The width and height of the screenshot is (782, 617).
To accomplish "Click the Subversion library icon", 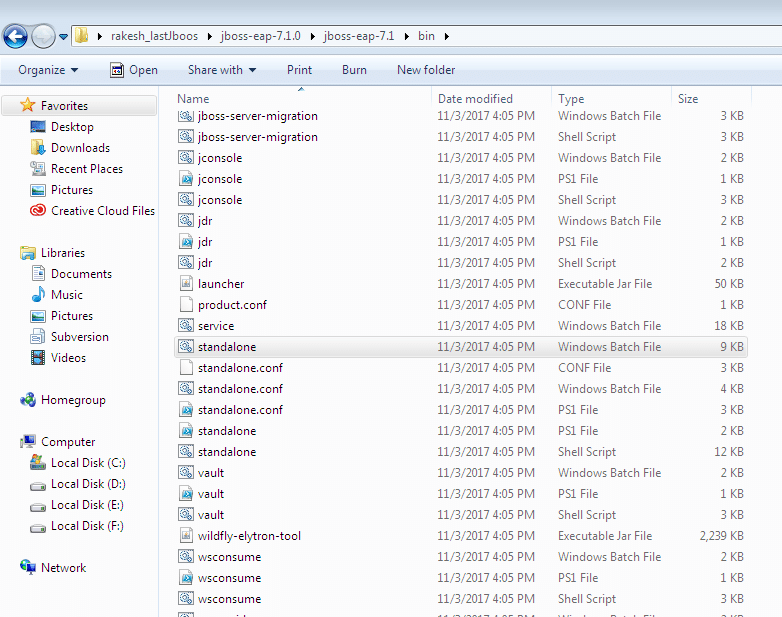I will 38,337.
